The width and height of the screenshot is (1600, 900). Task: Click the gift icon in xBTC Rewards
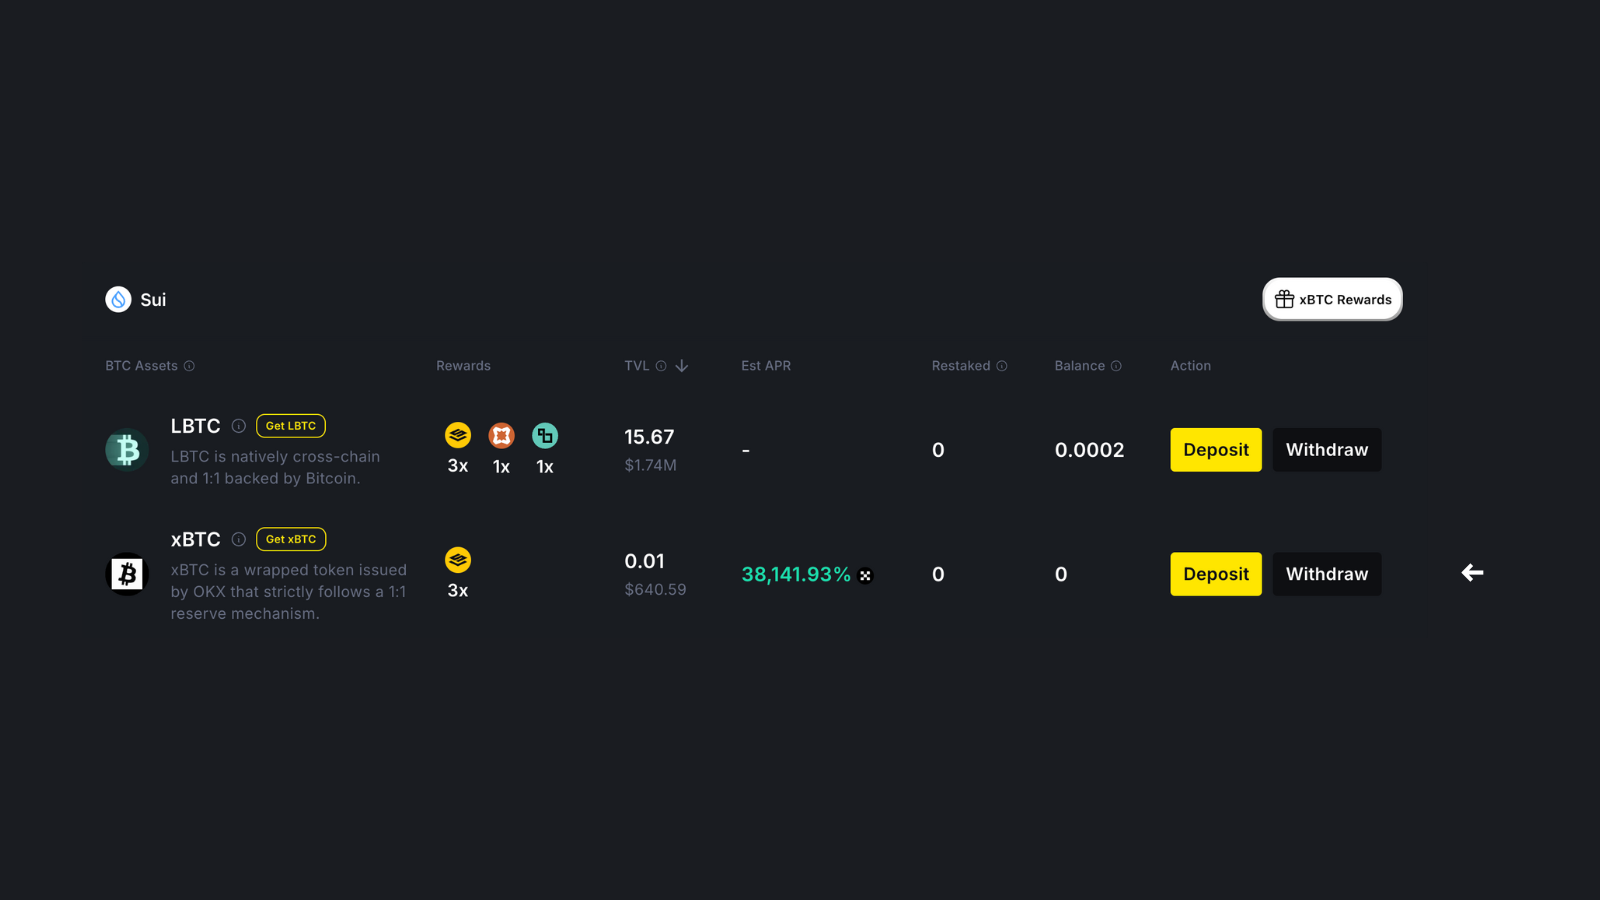(1284, 299)
